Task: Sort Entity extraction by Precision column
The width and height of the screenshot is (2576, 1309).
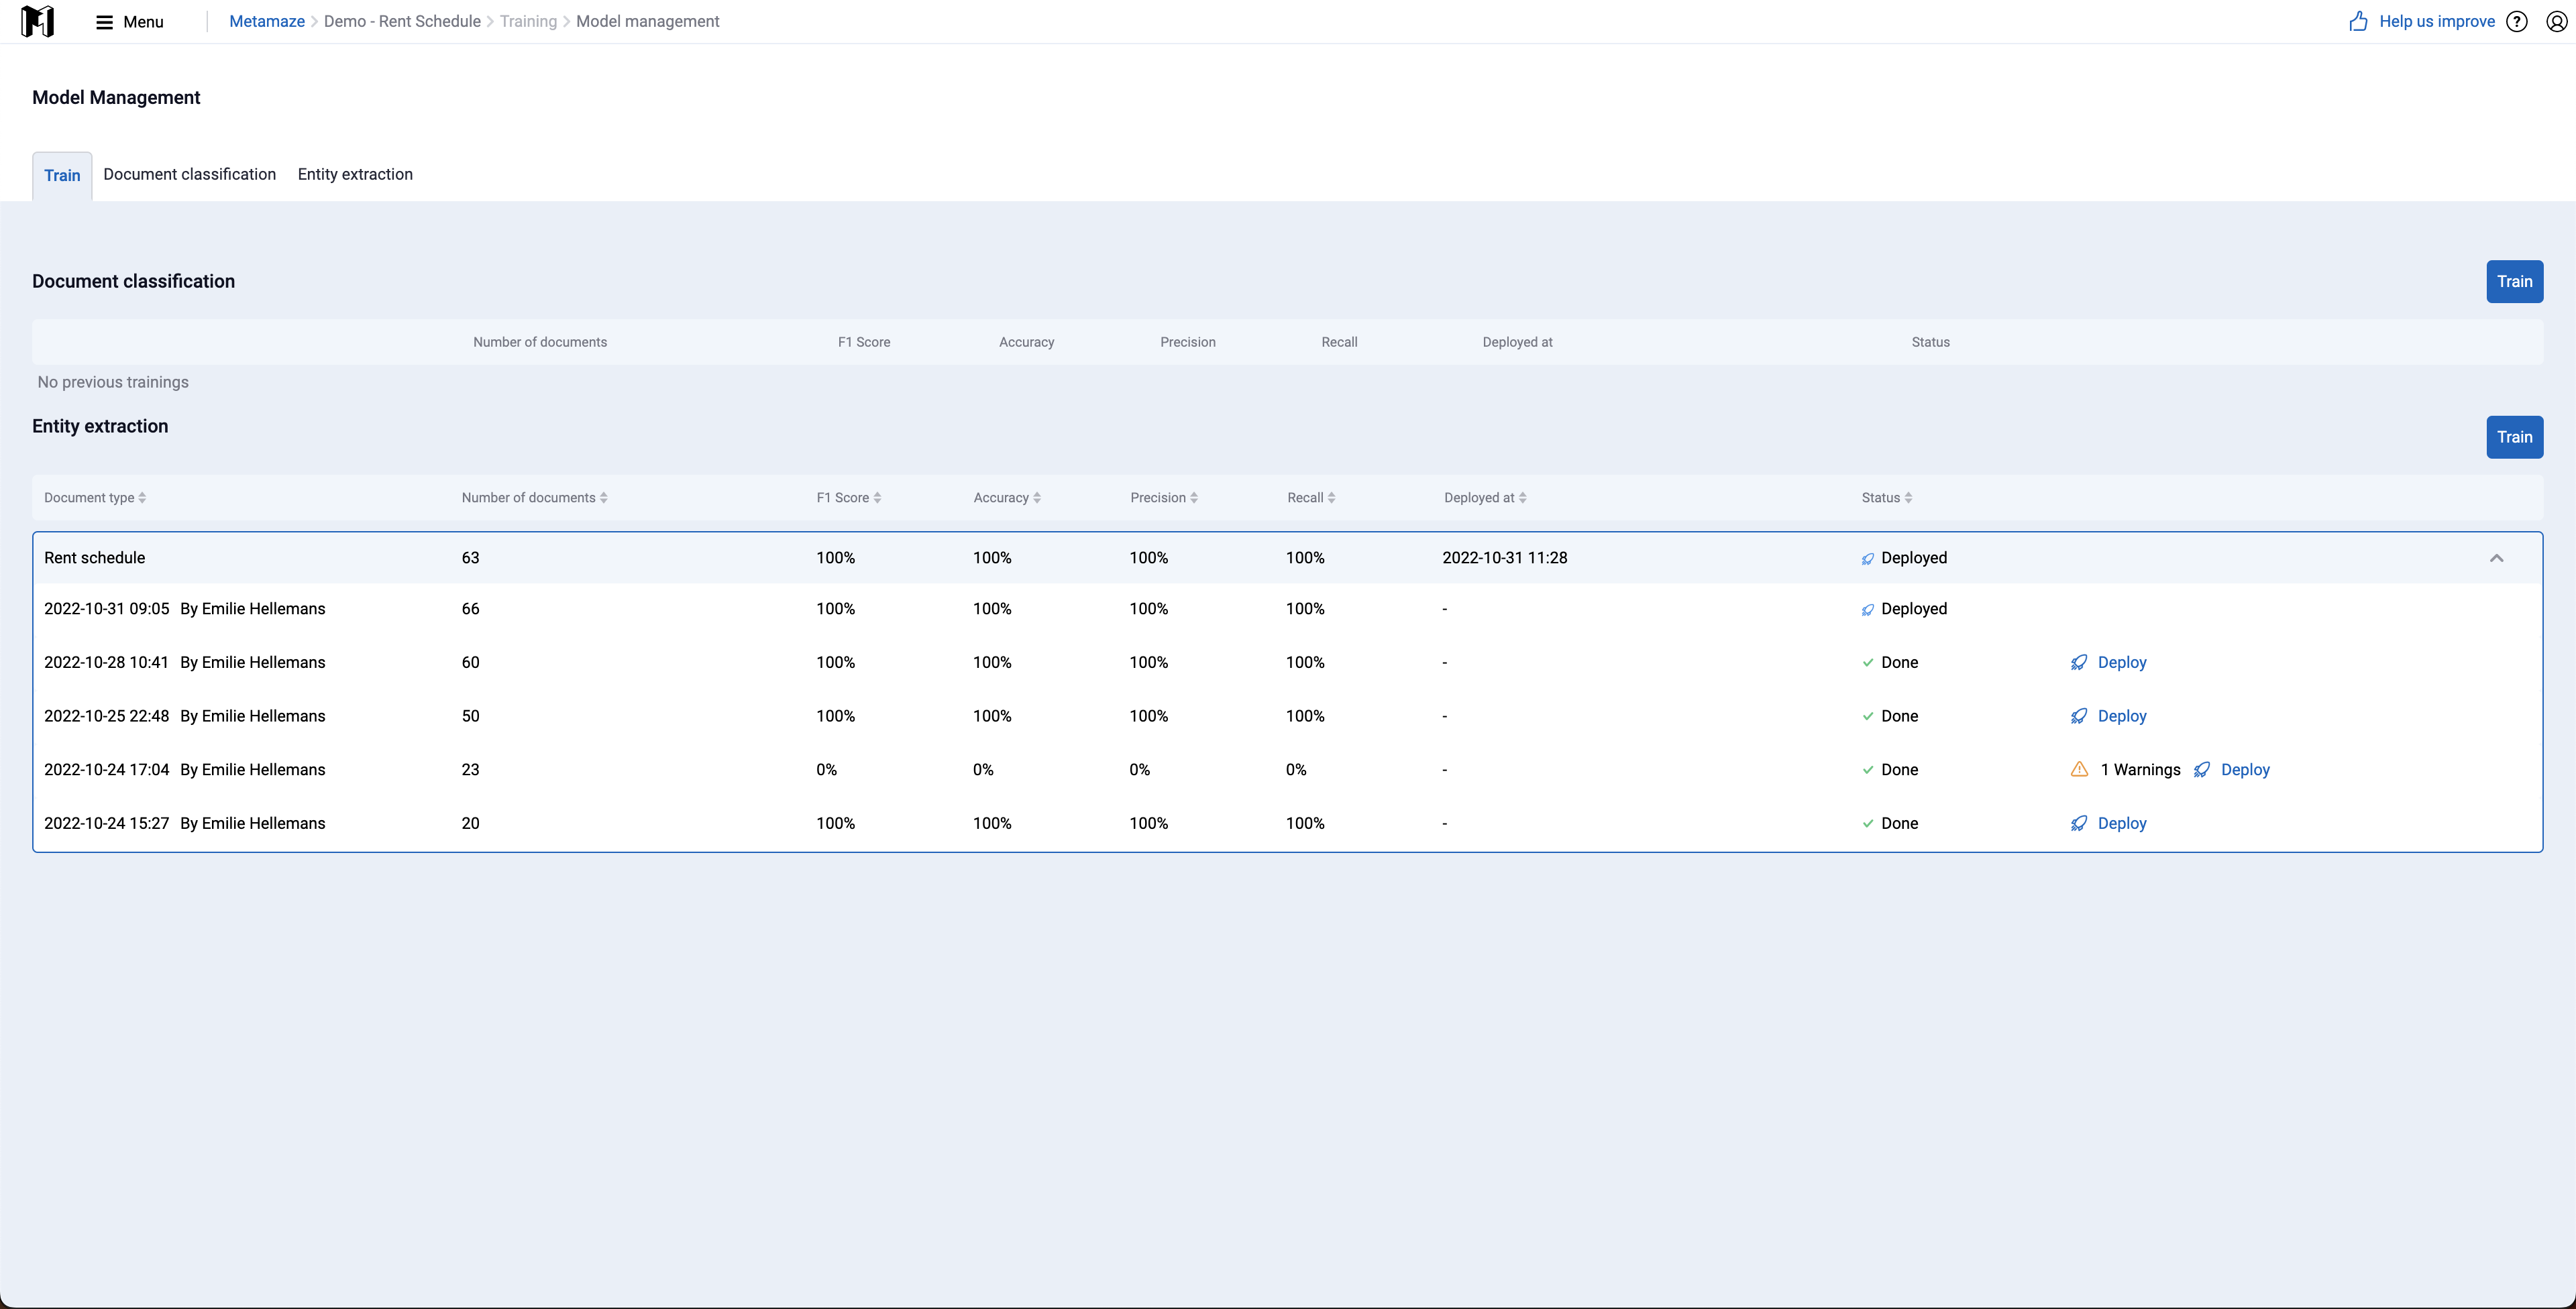Action: click(x=1164, y=497)
